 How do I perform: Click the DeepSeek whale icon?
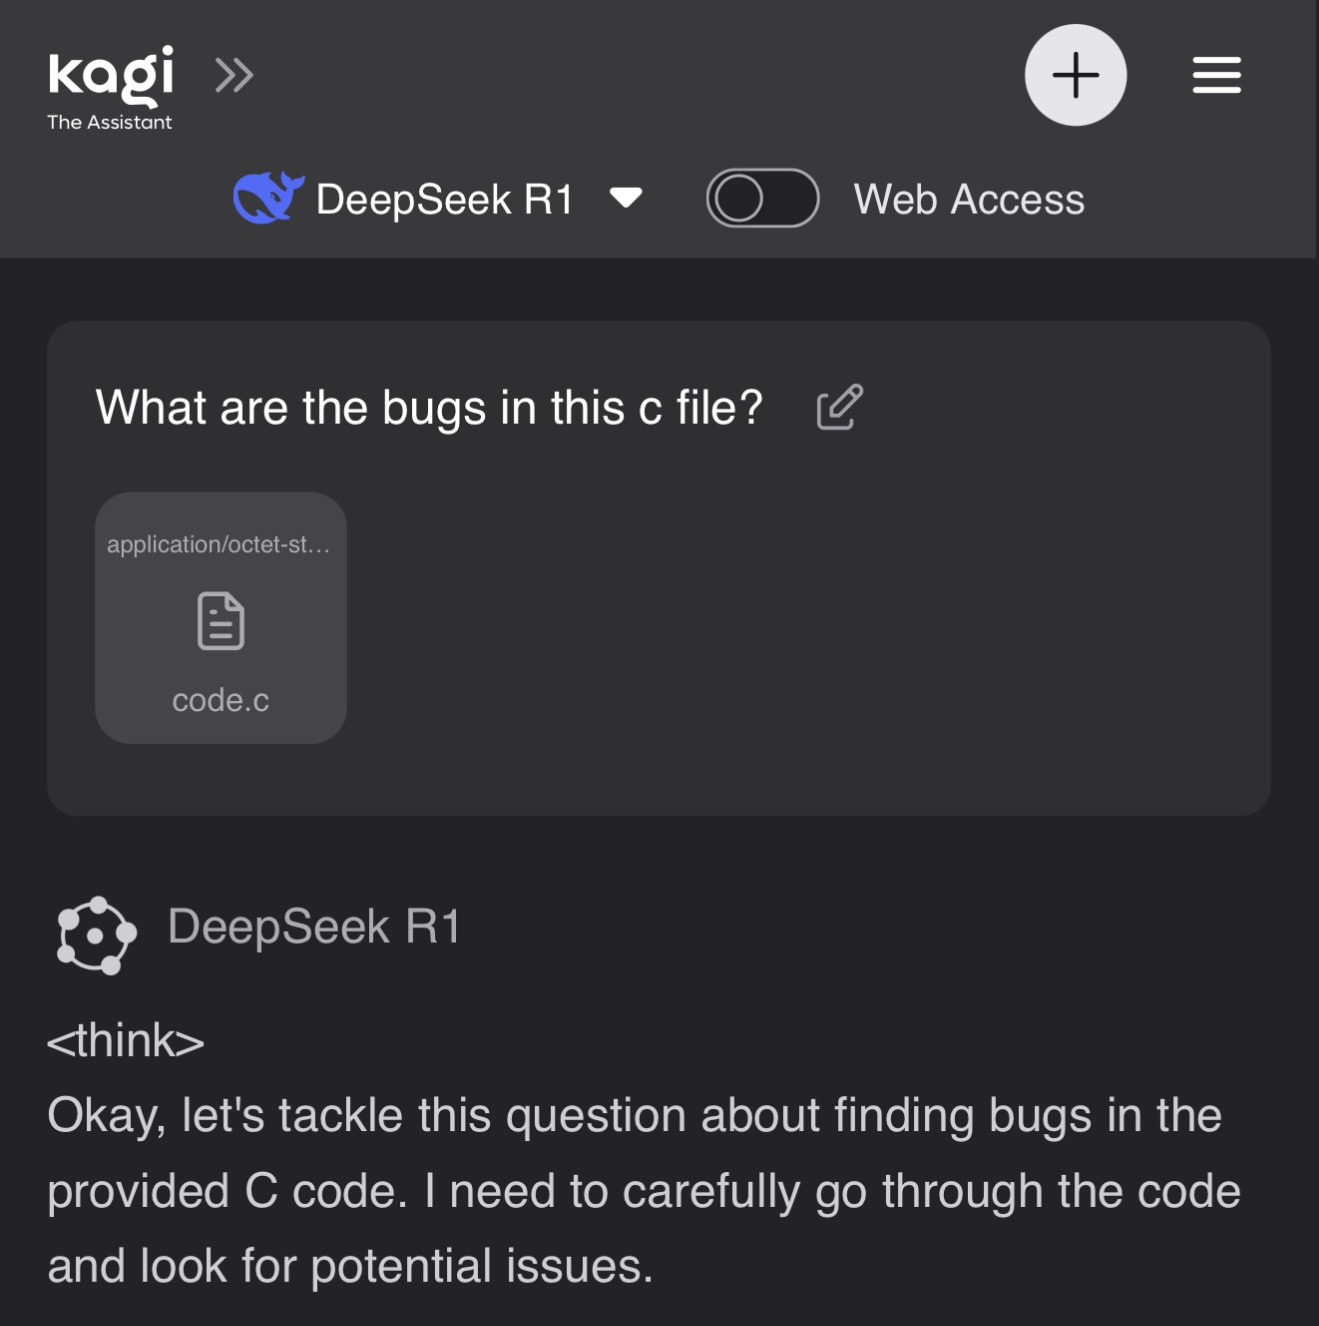[x=267, y=198]
